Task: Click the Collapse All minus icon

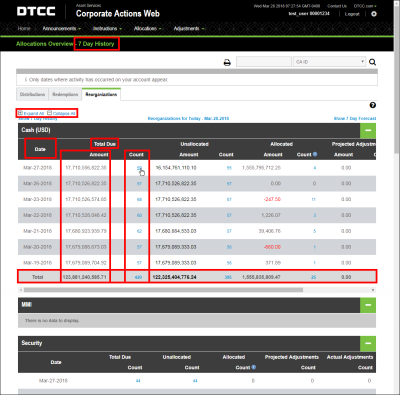Action: click(49, 113)
